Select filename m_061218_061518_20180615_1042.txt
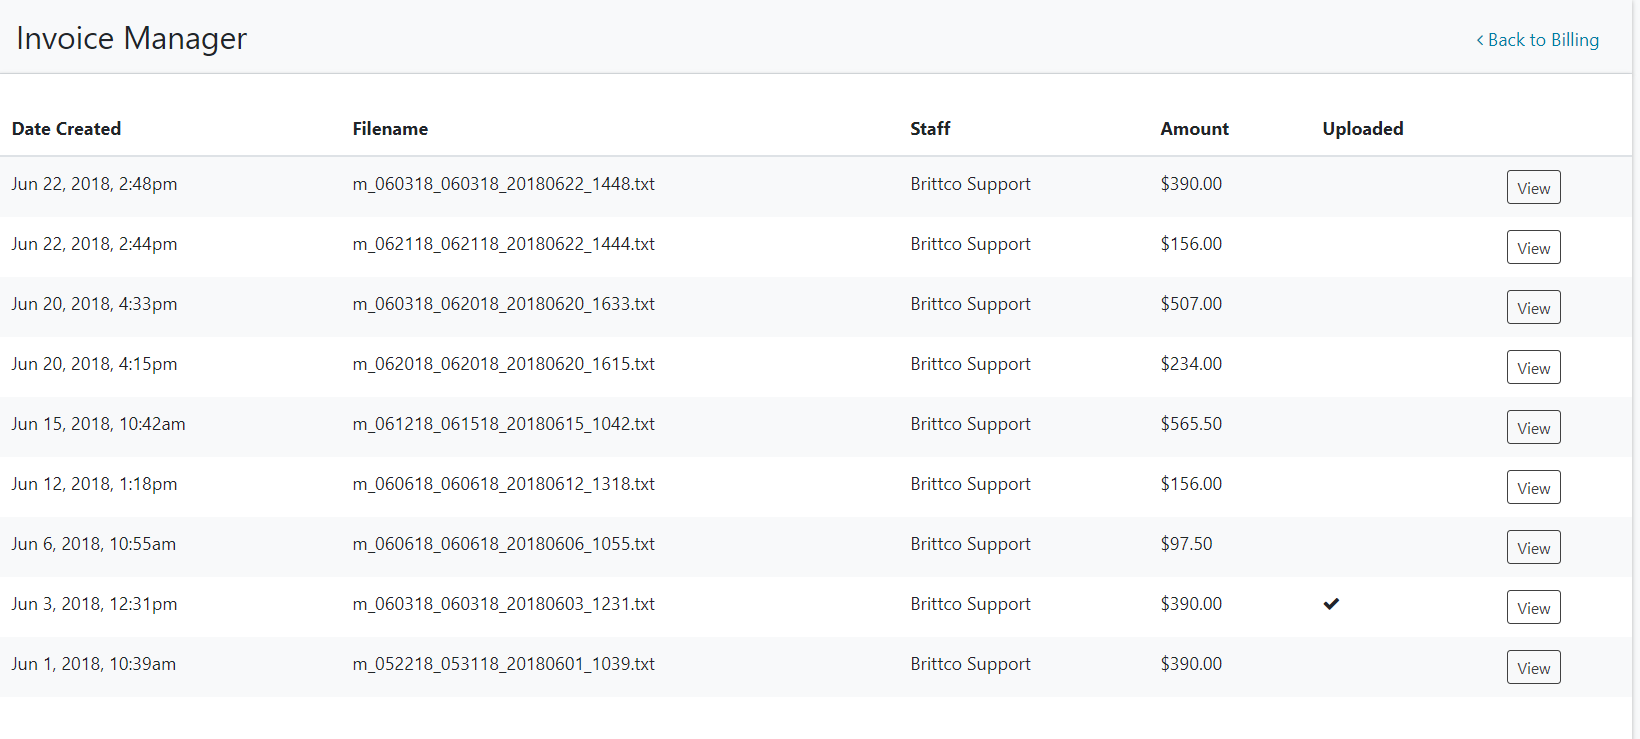Screen dimensions: 1640x739 click(x=503, y=424)
